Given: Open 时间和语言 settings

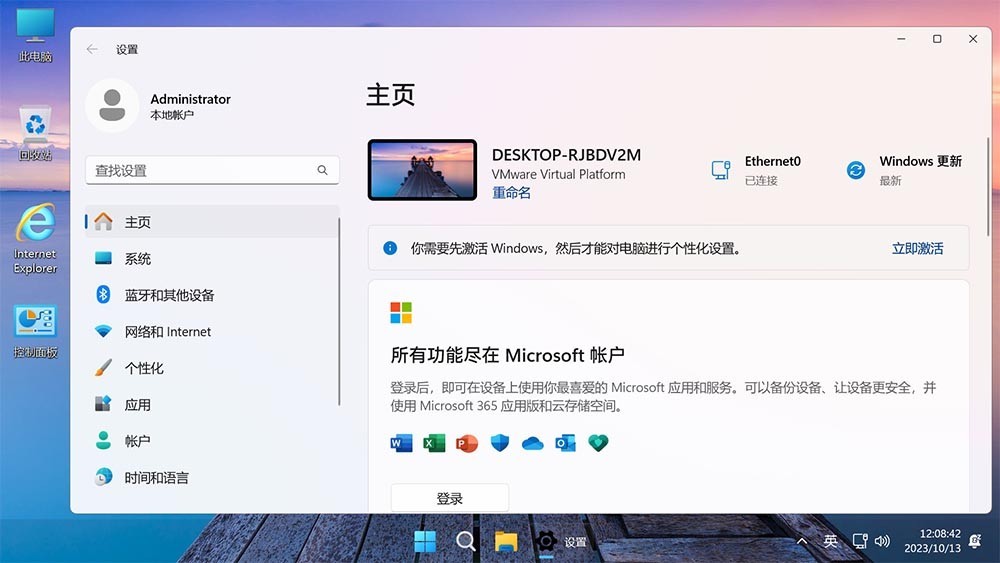Looking at the screenshot, I should point(156,478).
